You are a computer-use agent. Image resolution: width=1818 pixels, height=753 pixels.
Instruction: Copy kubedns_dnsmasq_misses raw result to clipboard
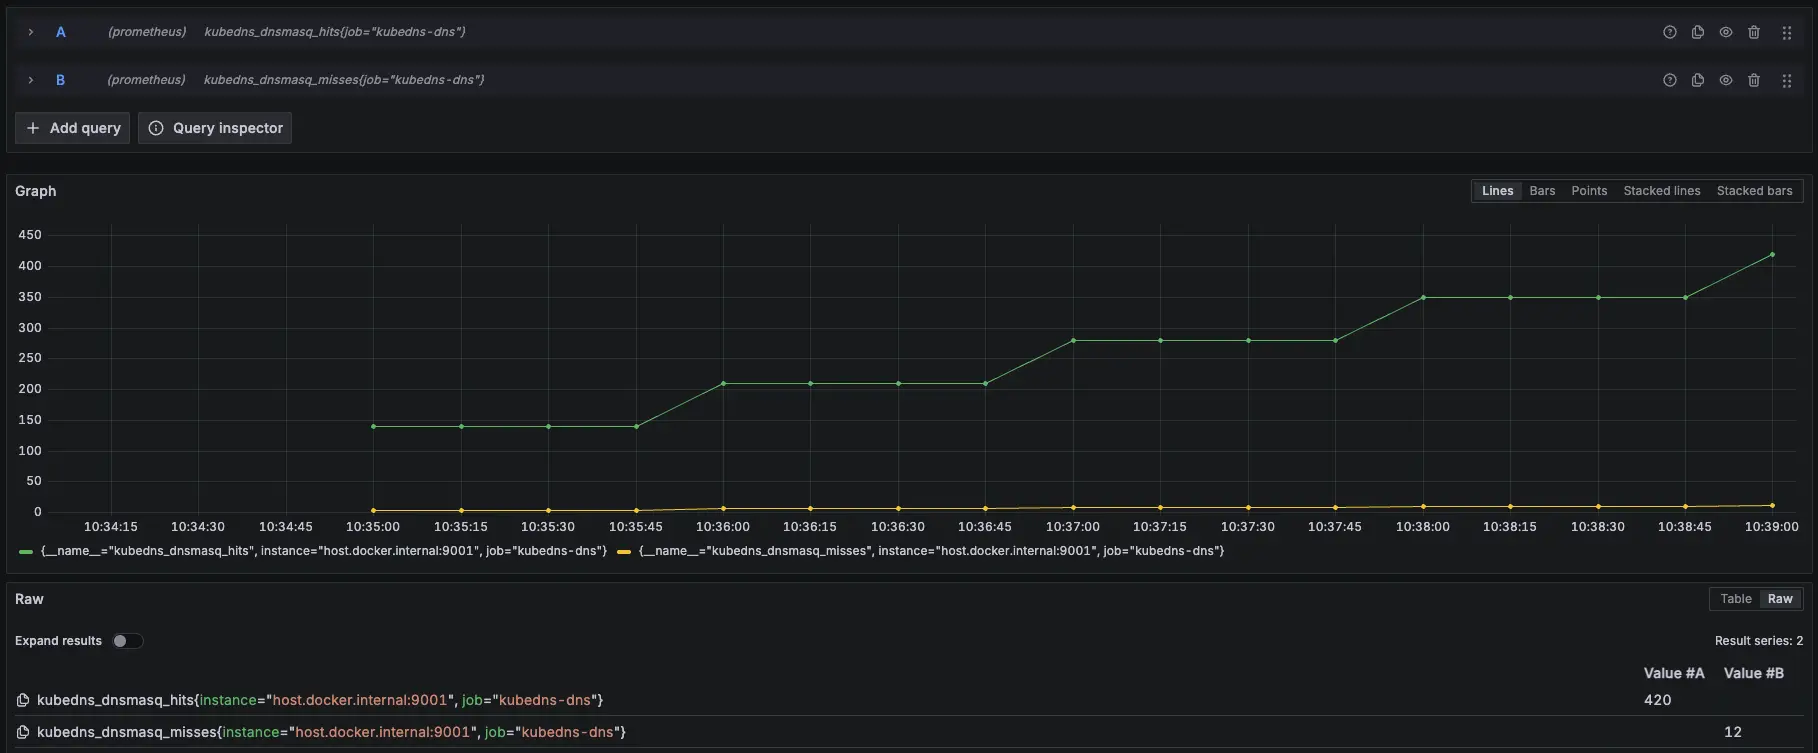coord(23,732)
